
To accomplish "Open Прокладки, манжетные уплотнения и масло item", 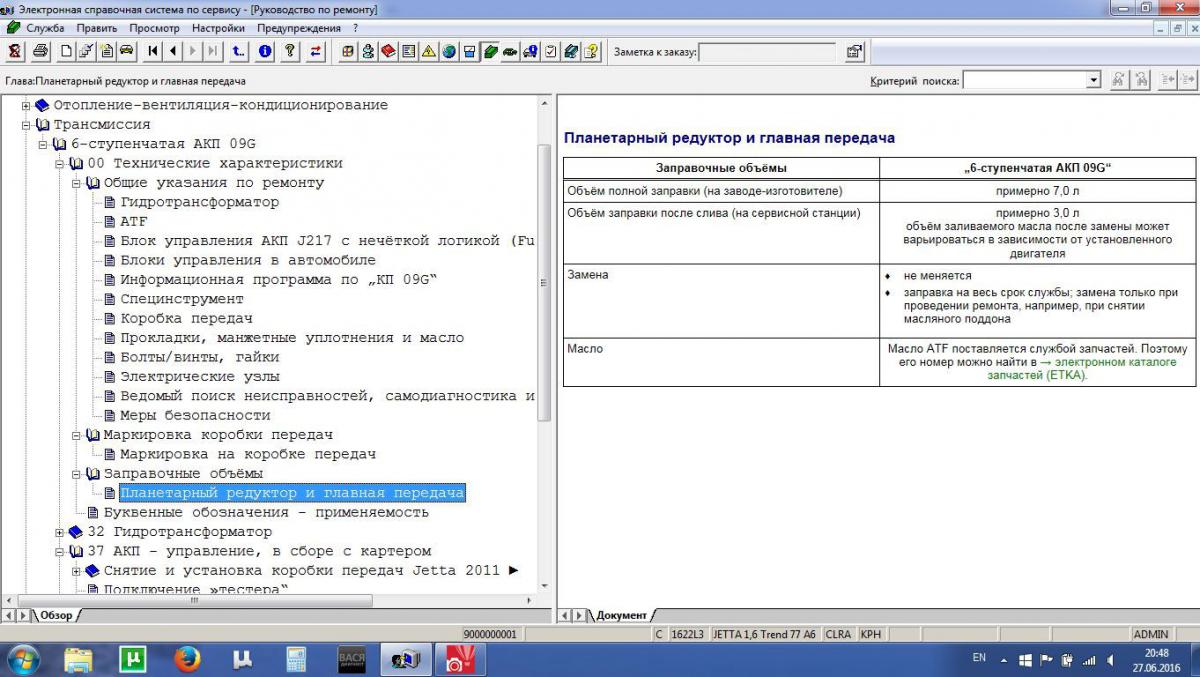I will coord(292,338).
